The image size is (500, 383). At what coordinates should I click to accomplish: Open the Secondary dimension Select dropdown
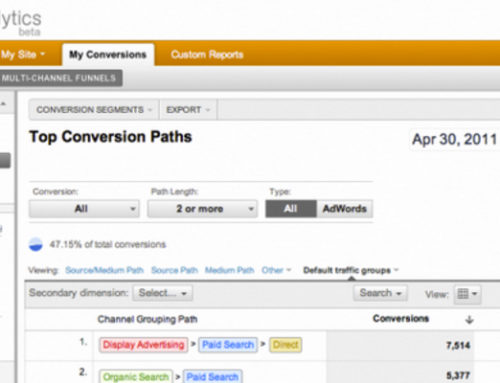click(x=162, y=293)
